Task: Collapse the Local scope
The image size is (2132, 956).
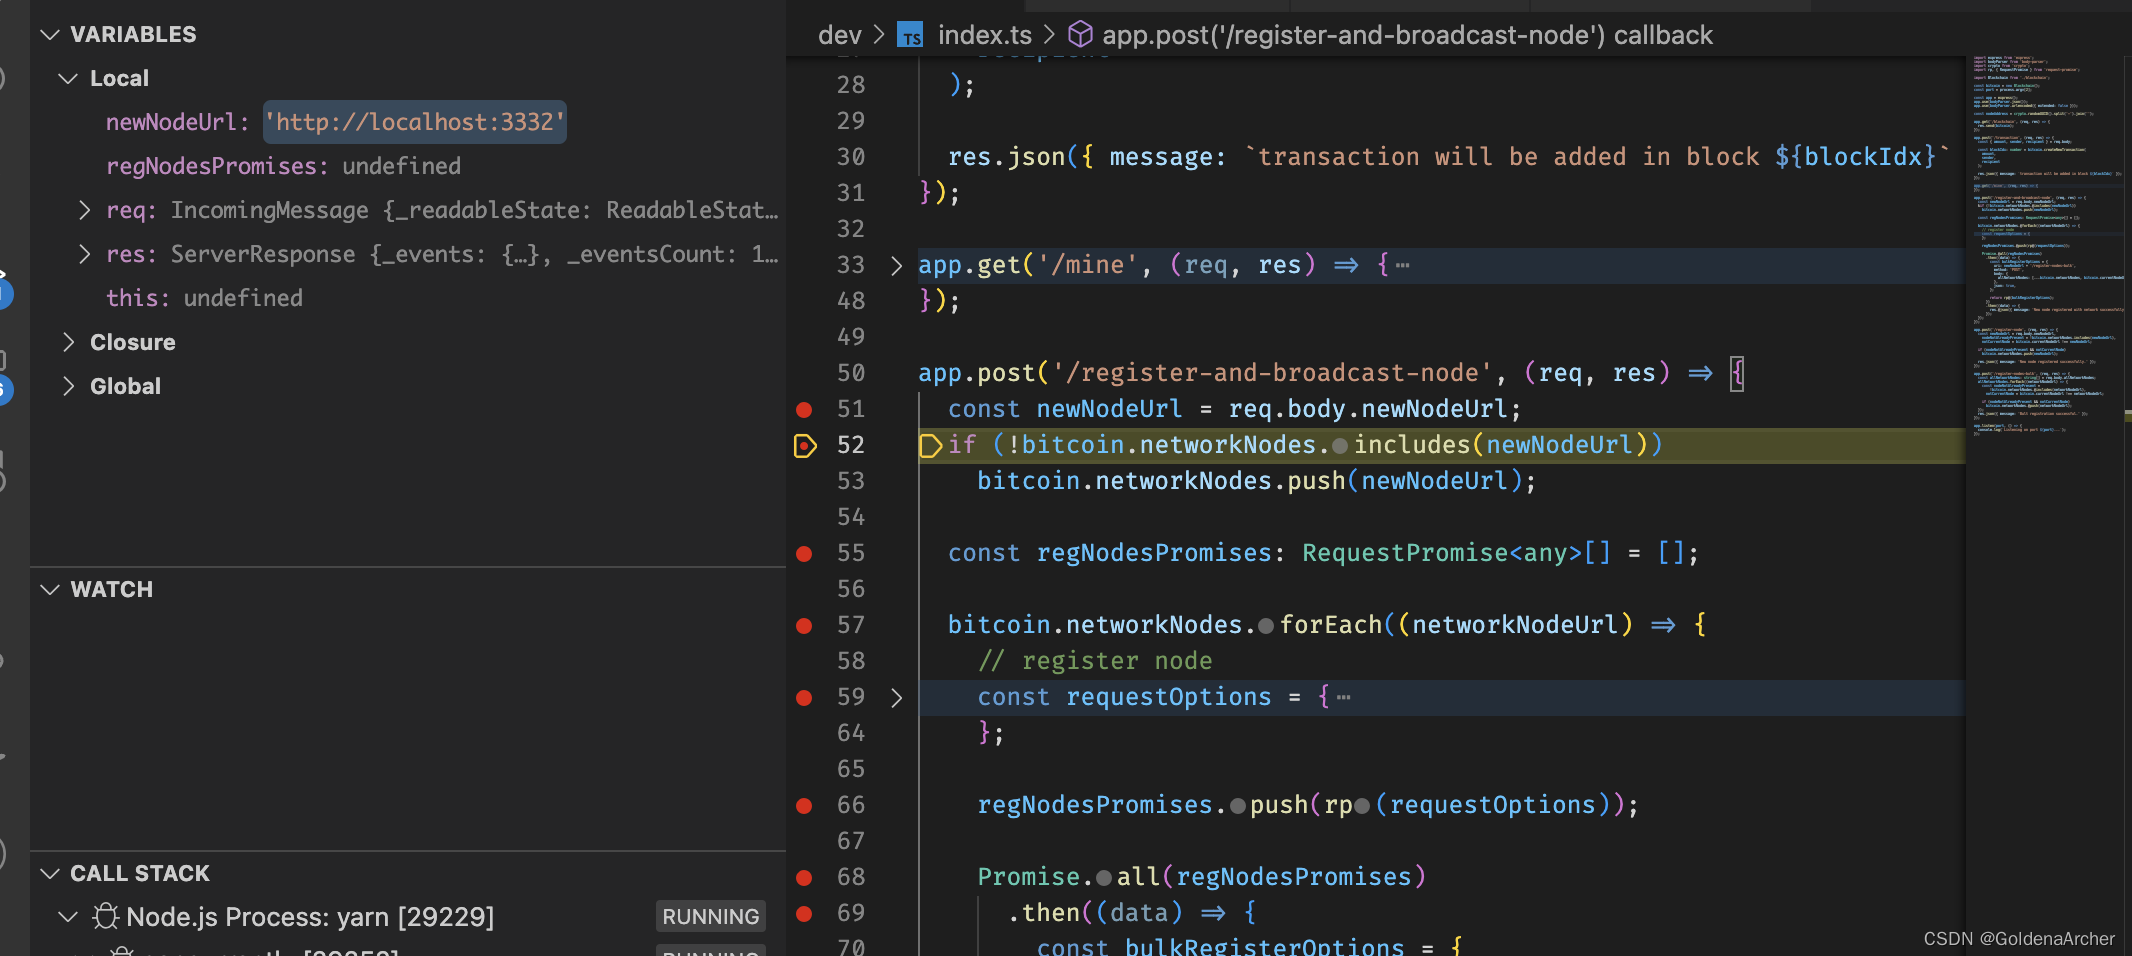Action: 68,79
